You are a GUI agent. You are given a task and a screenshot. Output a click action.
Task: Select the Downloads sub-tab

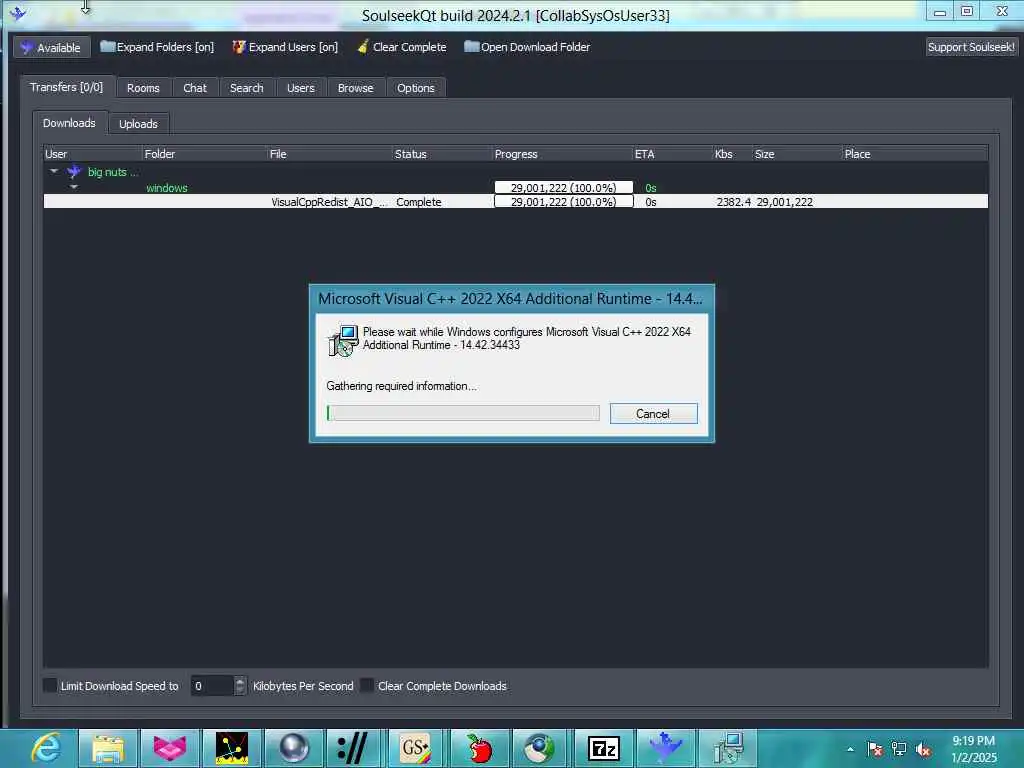pos(69,123)
